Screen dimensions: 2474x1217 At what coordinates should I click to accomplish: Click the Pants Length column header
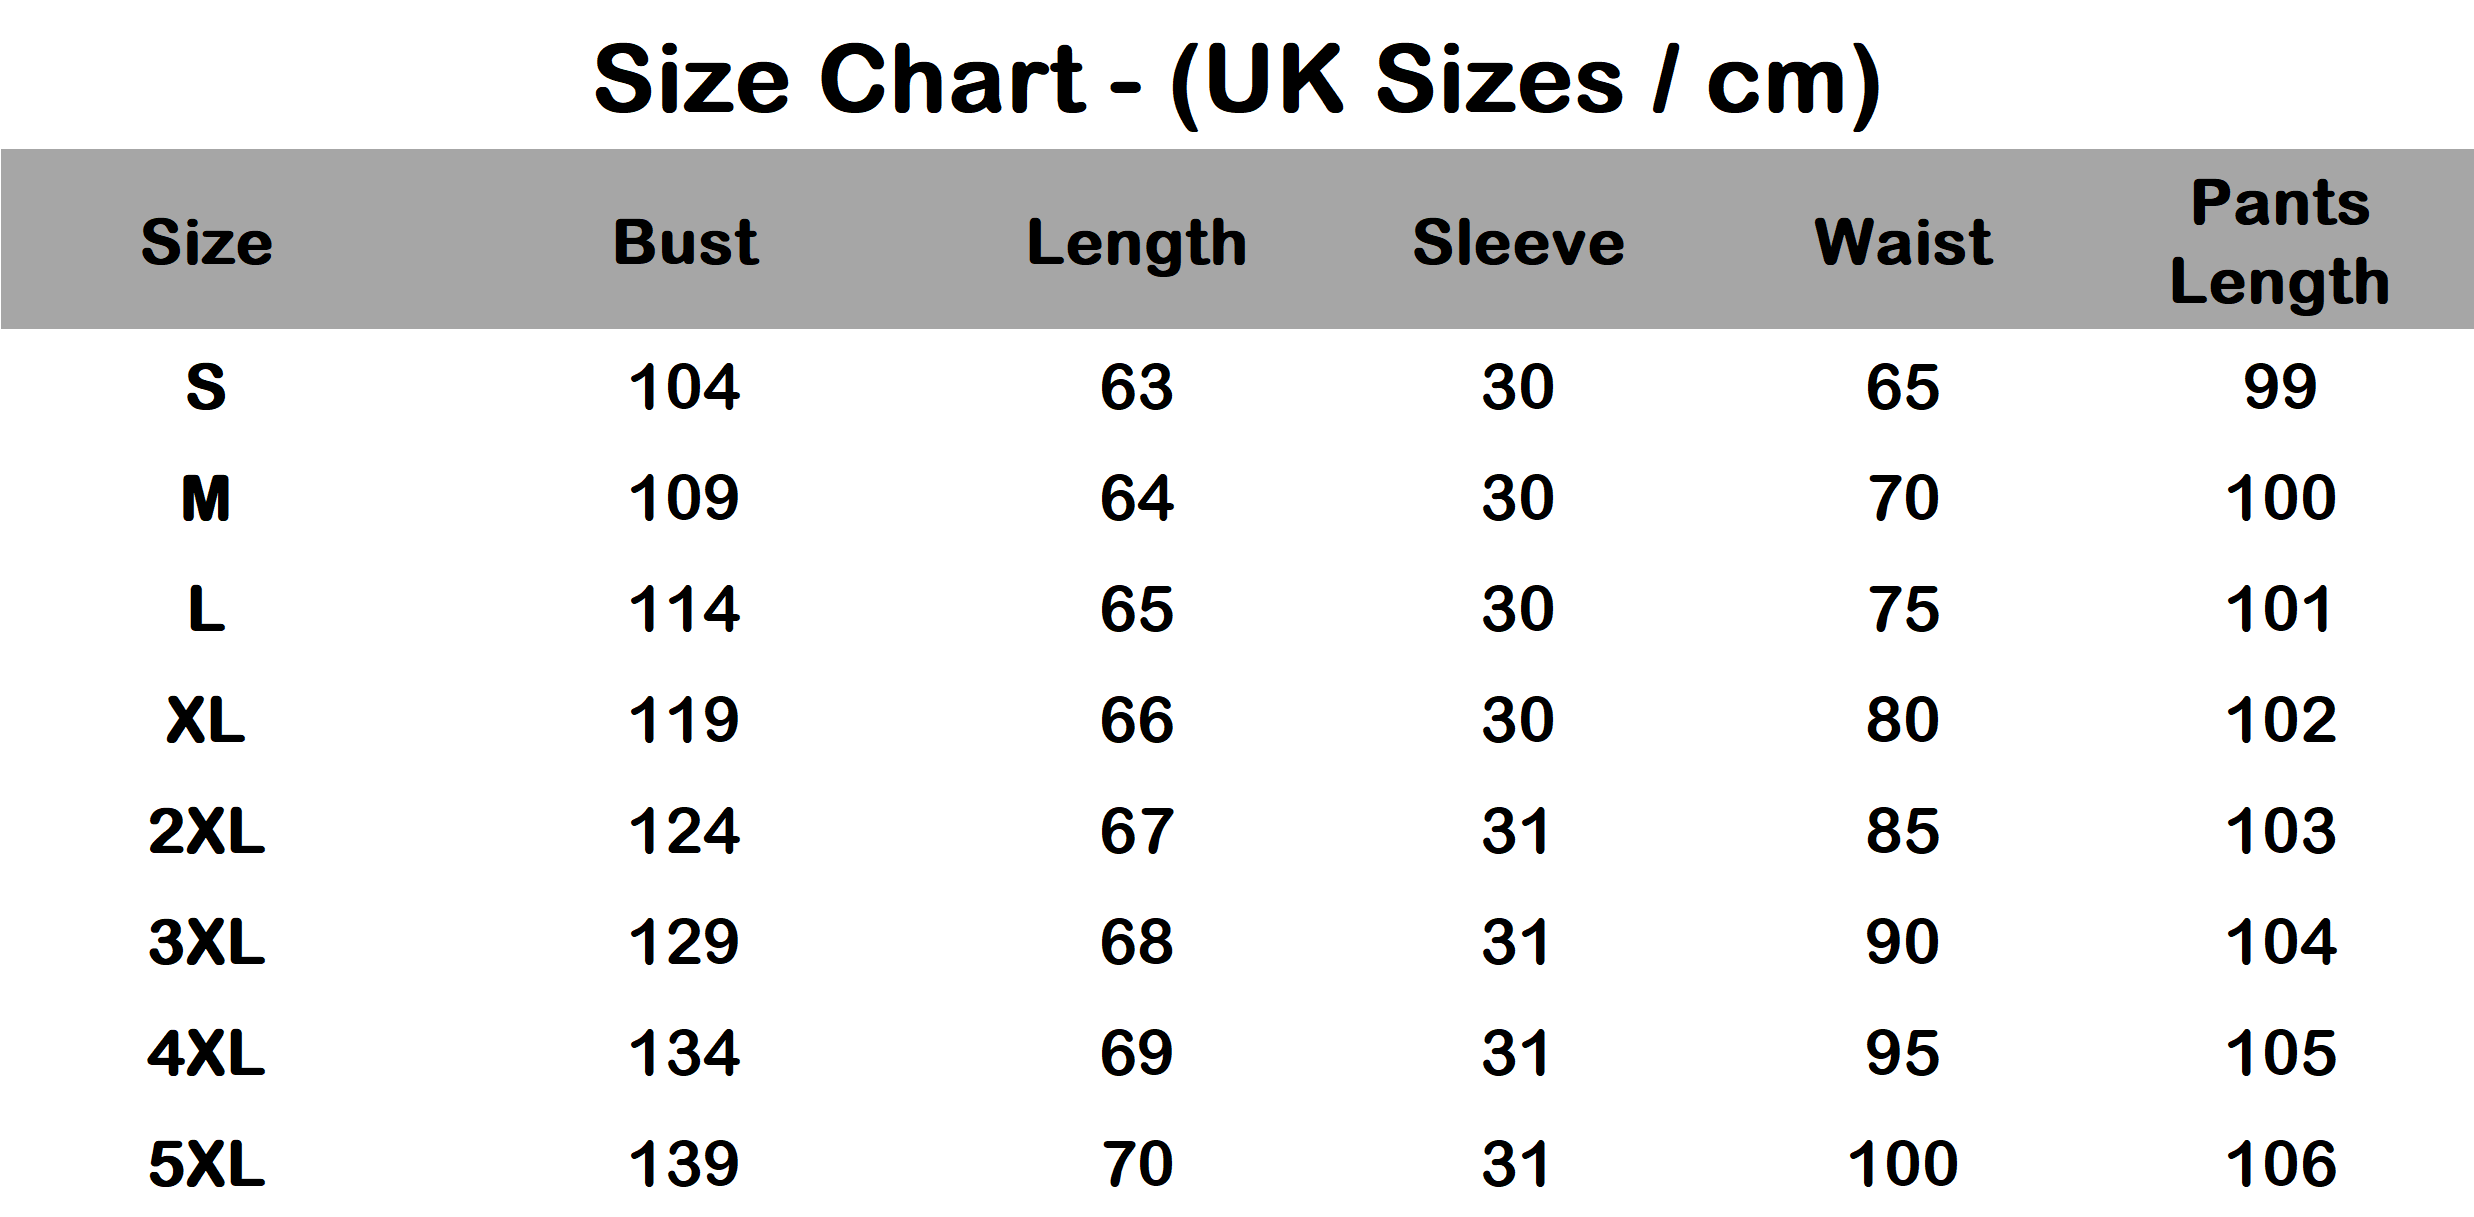(x=2280, y=243)
